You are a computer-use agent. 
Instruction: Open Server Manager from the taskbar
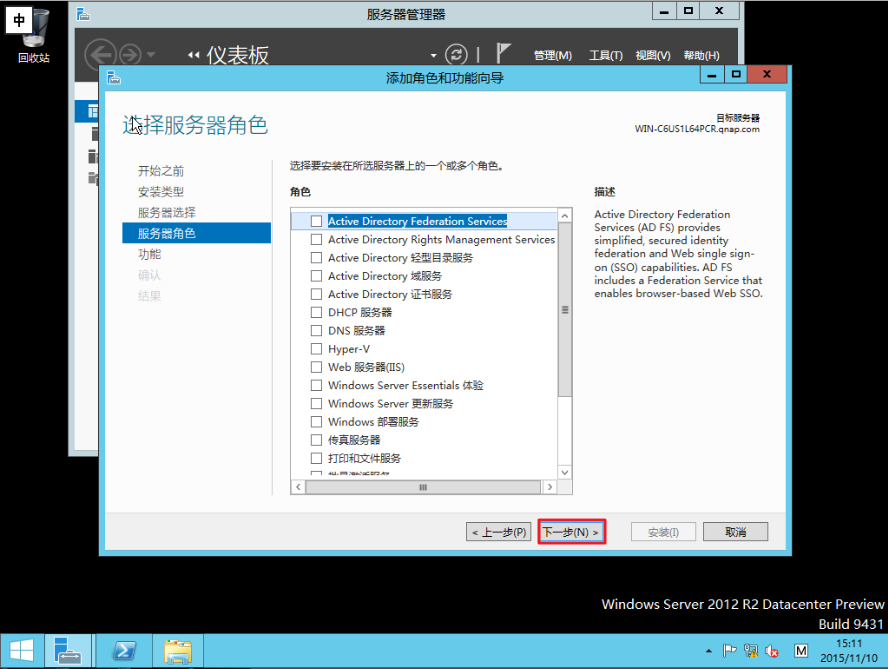click(68, 650)
